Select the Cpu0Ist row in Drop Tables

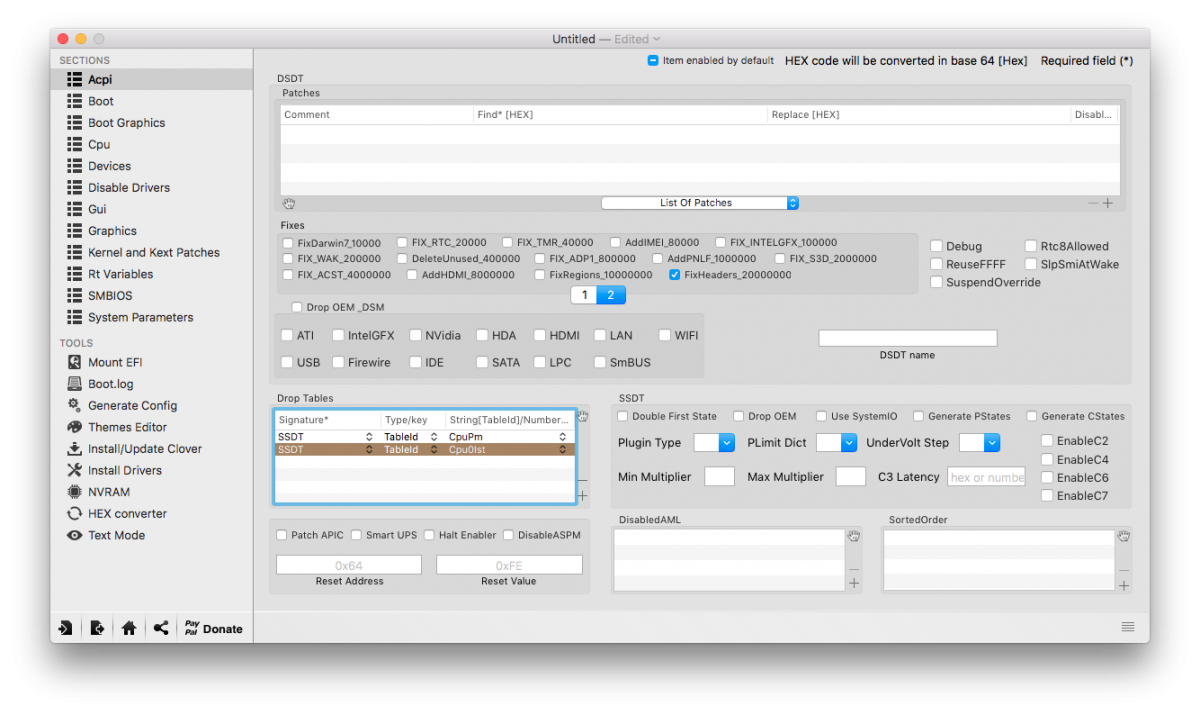[x=424, y=450]
